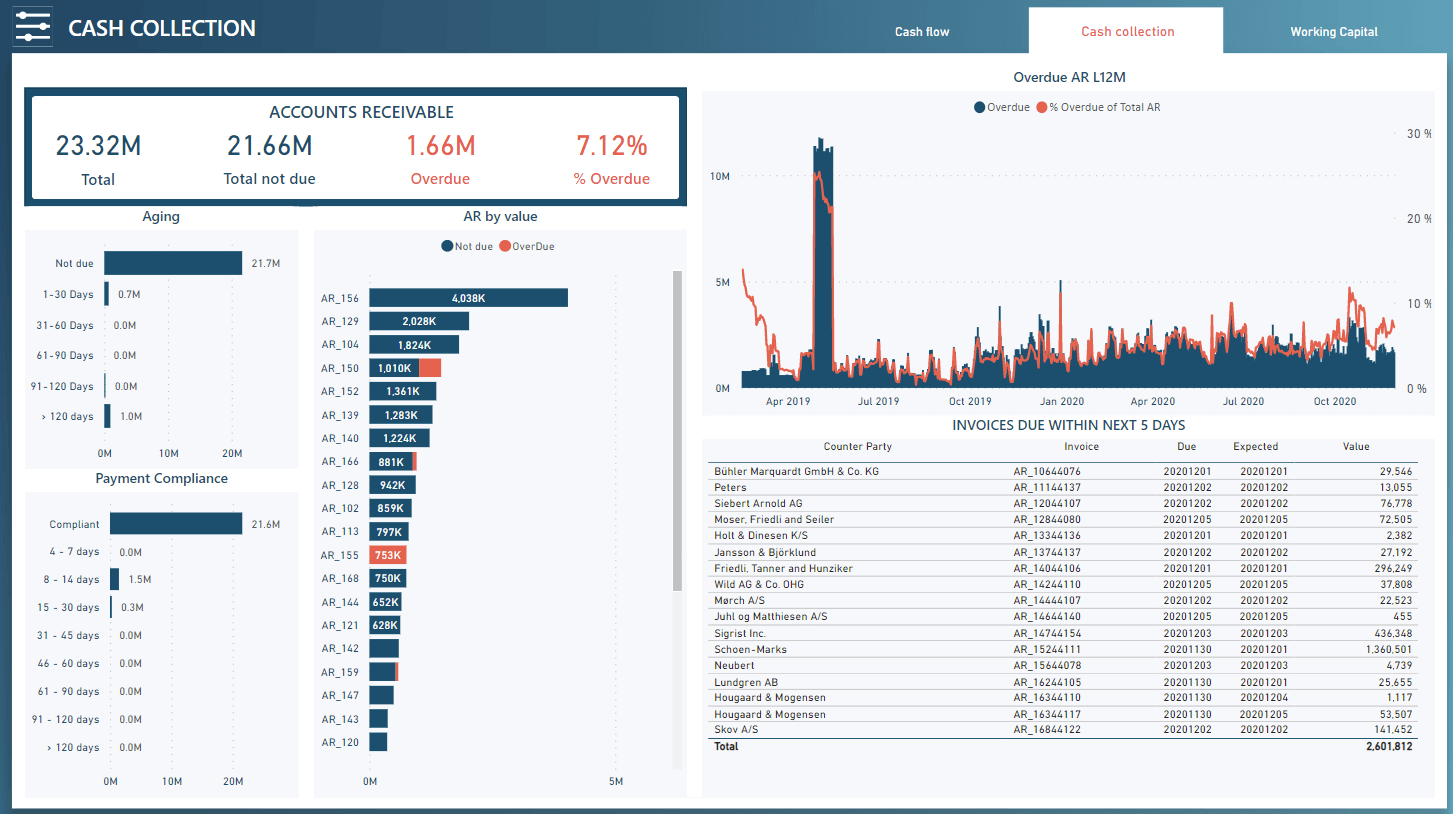Viewport: 1453px width, 814px height.
Task: Select the Cash collection tab
Action: [x=1127, y=32]
